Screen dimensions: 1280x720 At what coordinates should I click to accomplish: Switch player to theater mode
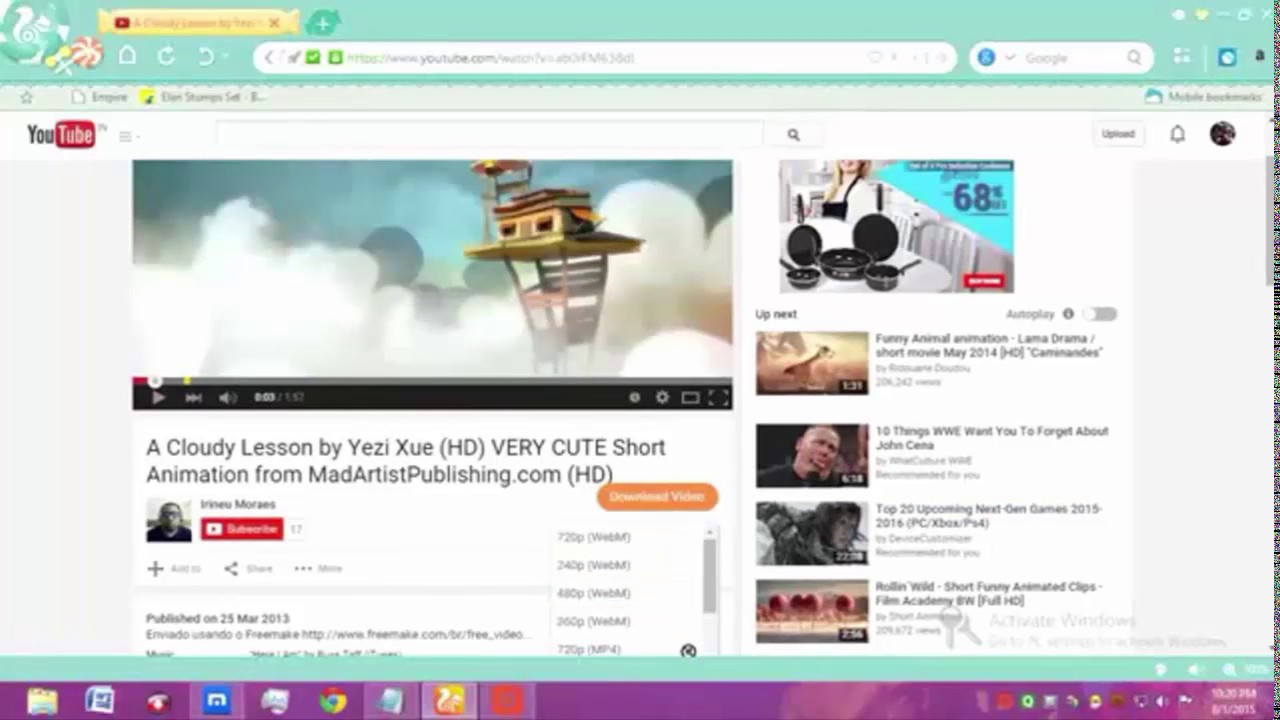(690, 397)
